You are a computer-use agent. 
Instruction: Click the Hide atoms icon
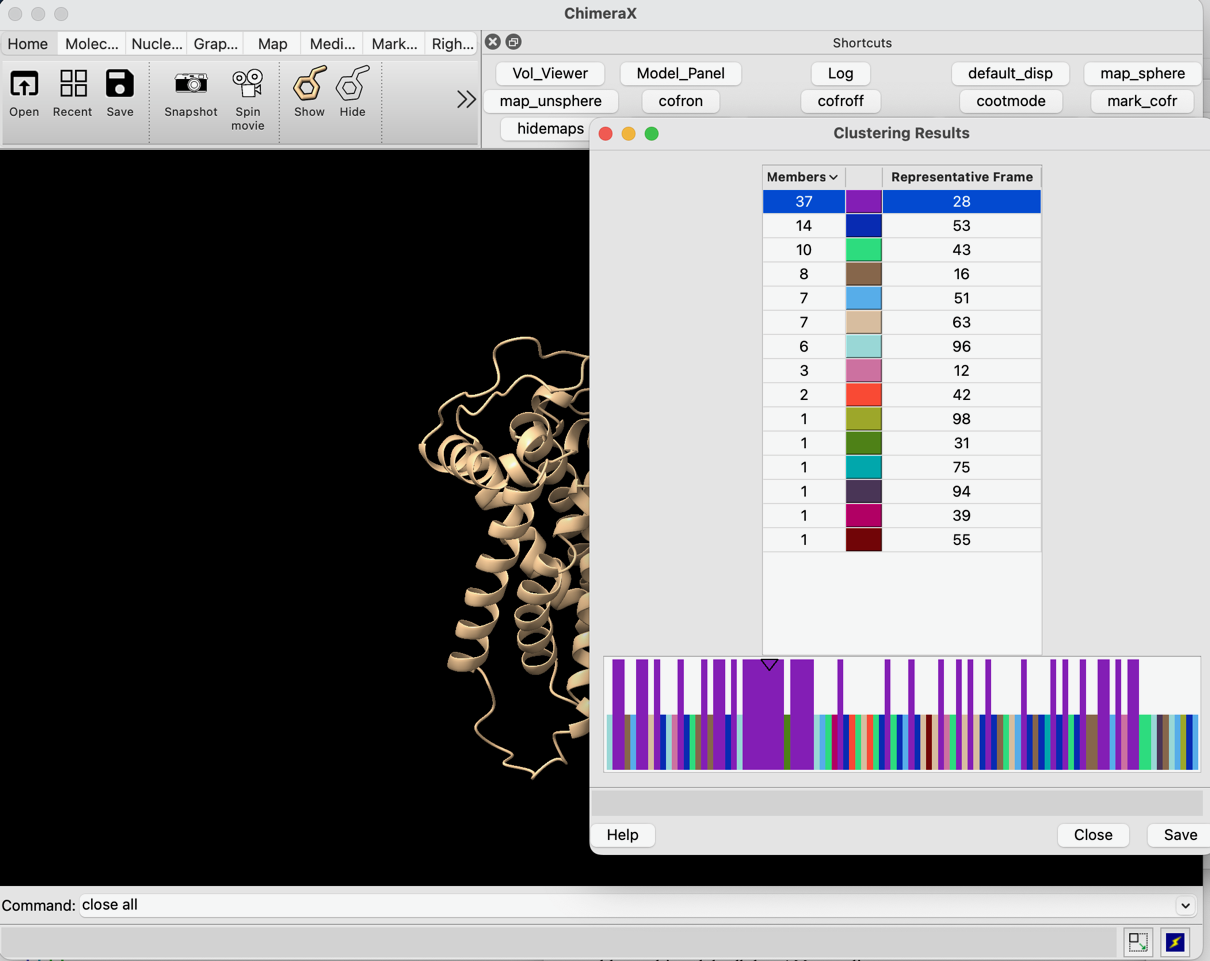click(352, 92)
